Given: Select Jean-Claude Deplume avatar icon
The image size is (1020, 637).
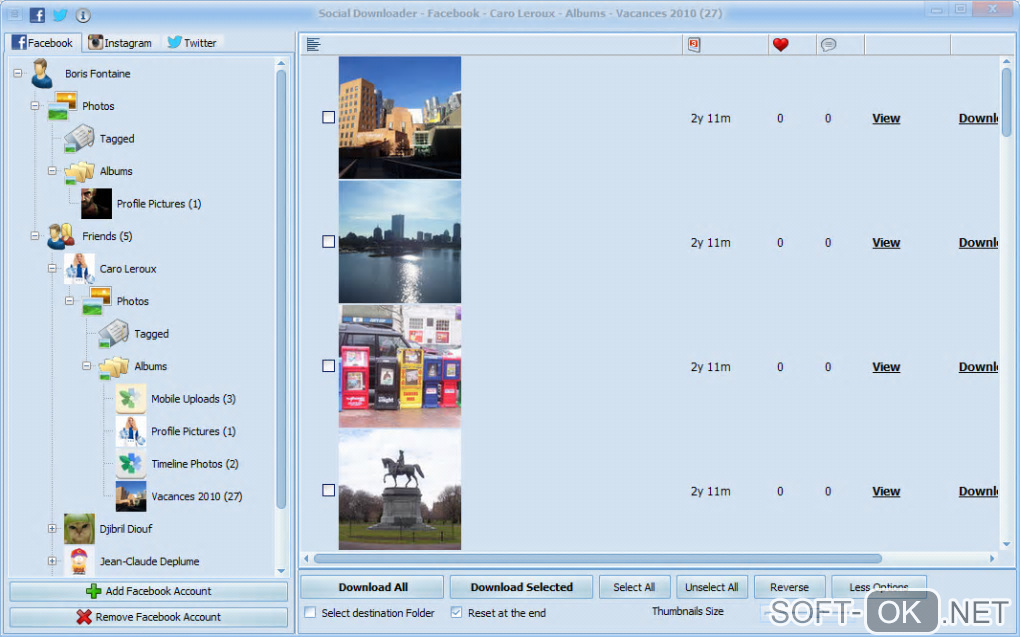Looking at the screenshot, I should pos(79,561).
